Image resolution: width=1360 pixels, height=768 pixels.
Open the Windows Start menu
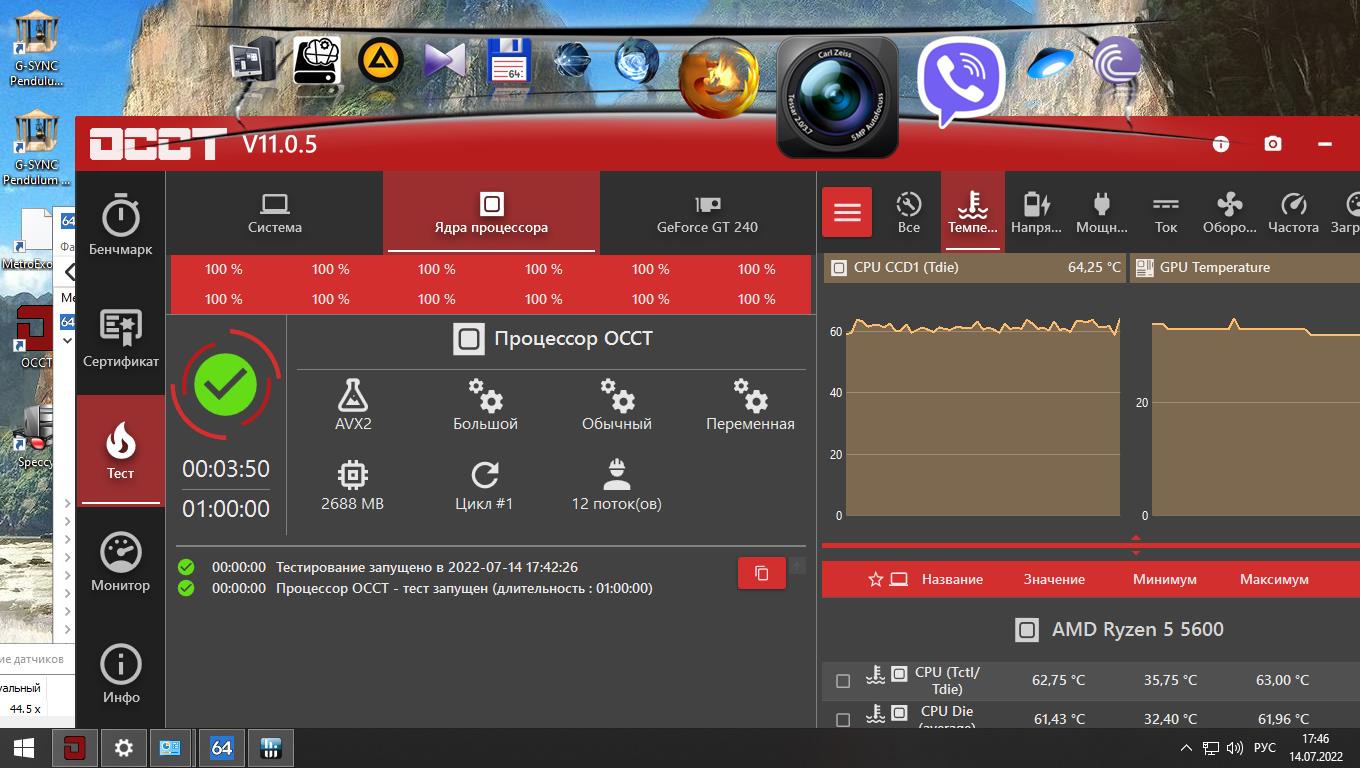[24, 748]
